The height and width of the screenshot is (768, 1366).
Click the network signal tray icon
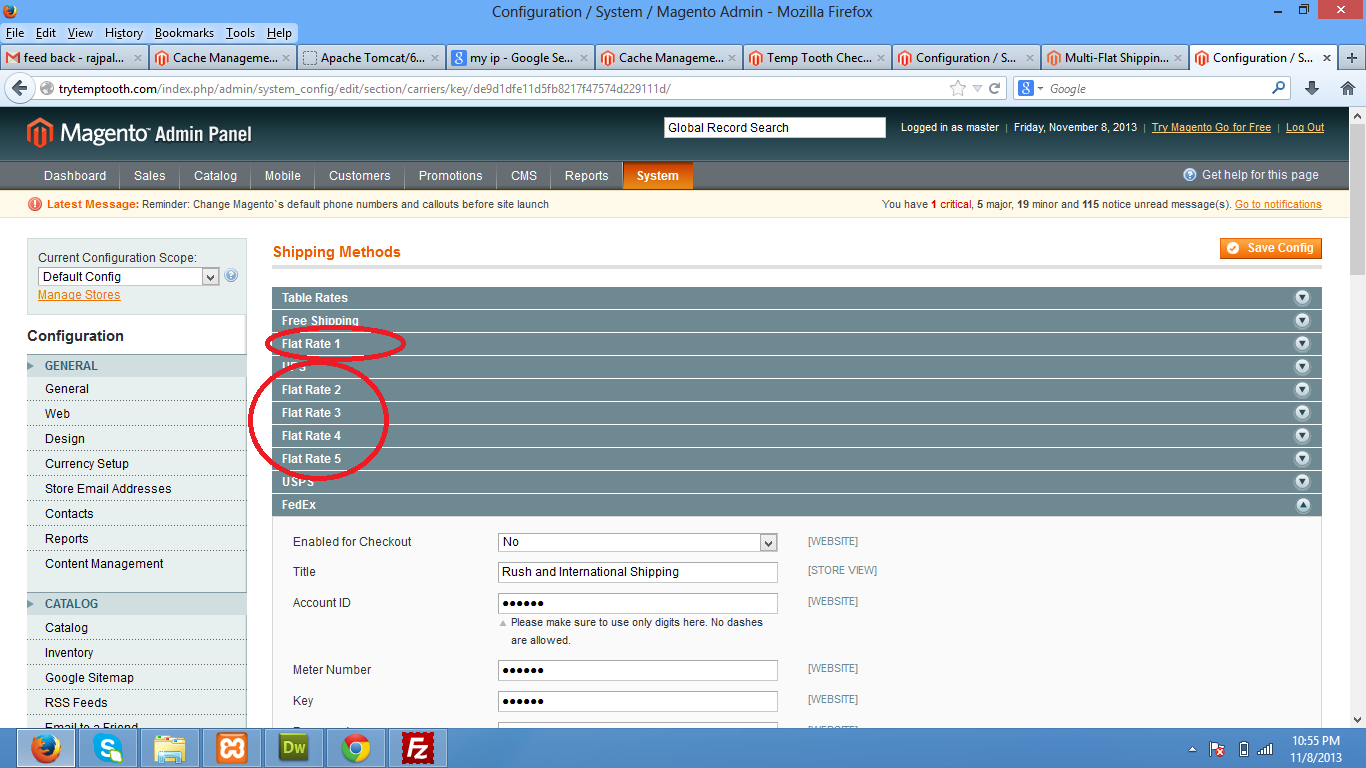pyautogui.click(x=1266, y=749)
